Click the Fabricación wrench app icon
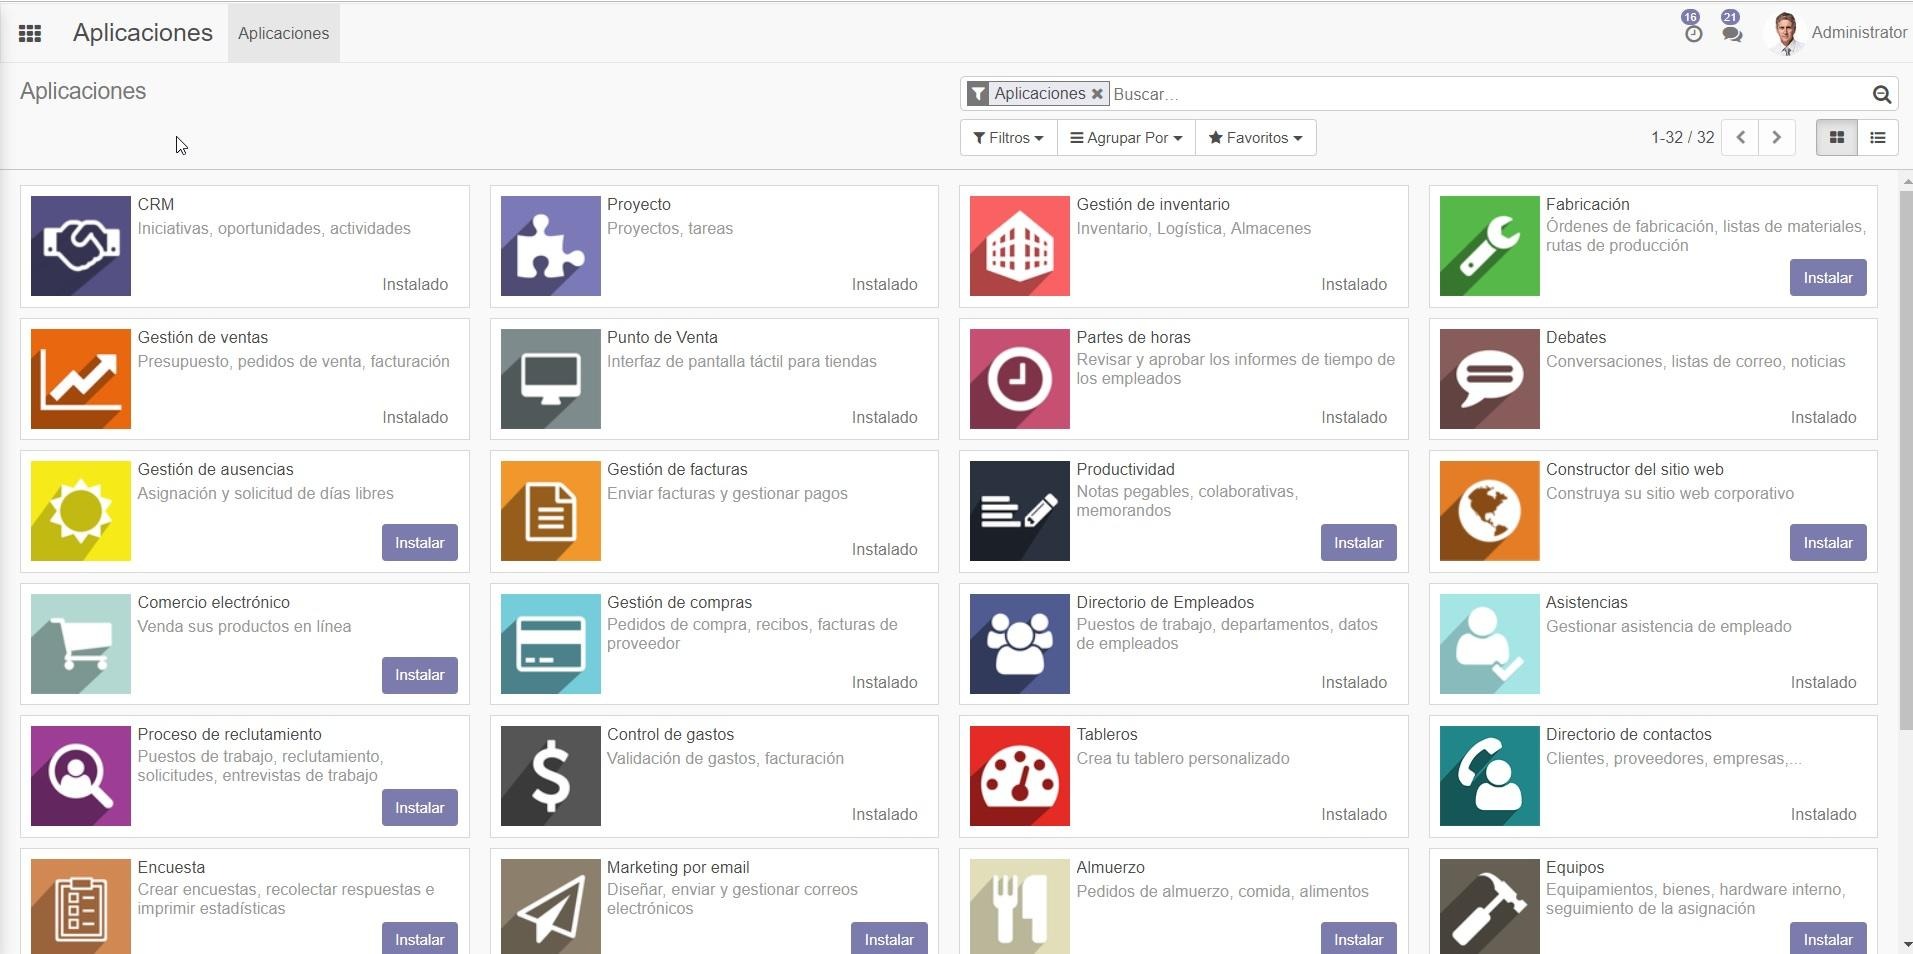The height and width of the screenshot is (954, 1913). (x=1489, y=246)
